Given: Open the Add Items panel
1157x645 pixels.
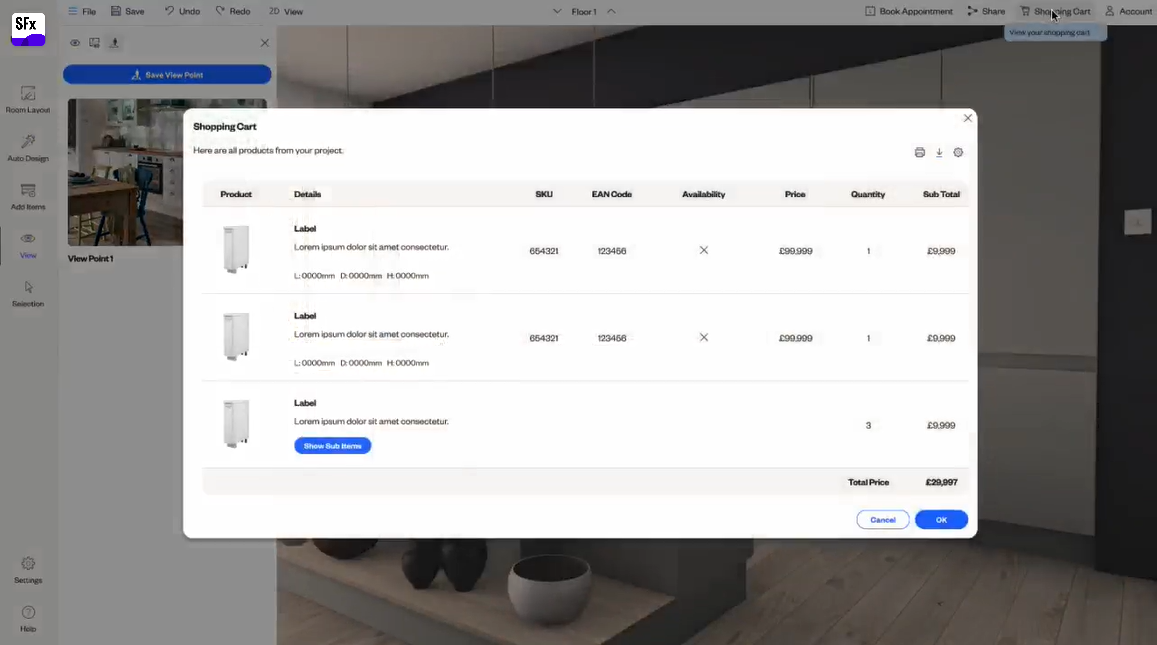Looking at the screenshot, I should point(28,195).
